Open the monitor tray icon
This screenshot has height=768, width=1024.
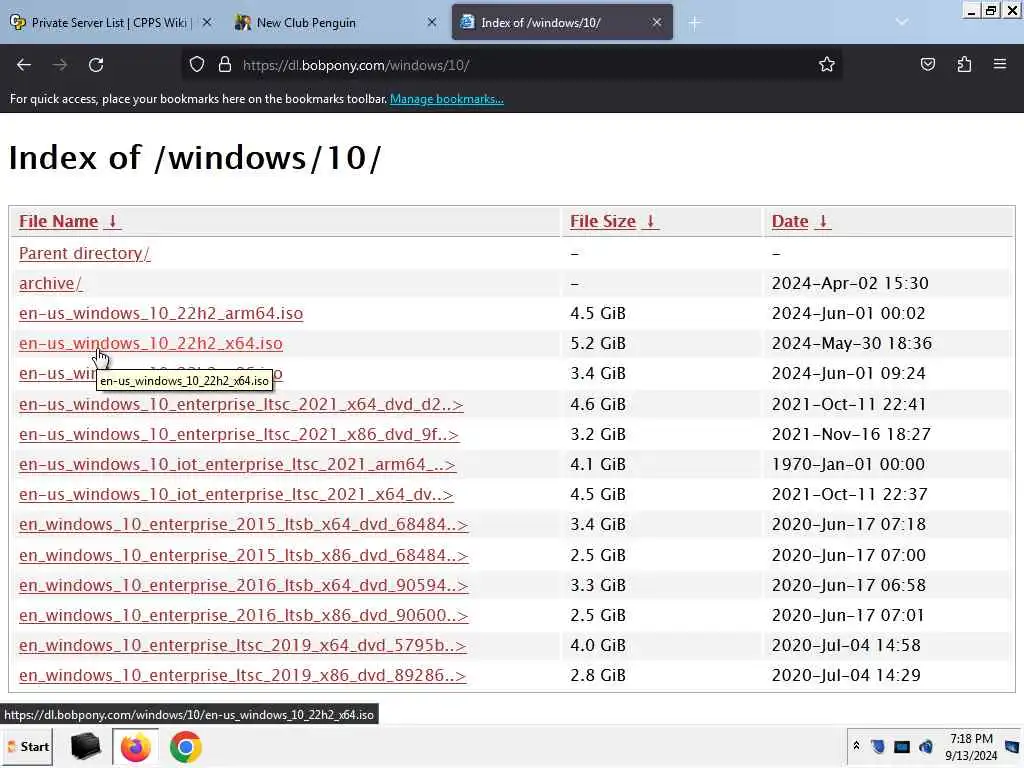point(902,746)
